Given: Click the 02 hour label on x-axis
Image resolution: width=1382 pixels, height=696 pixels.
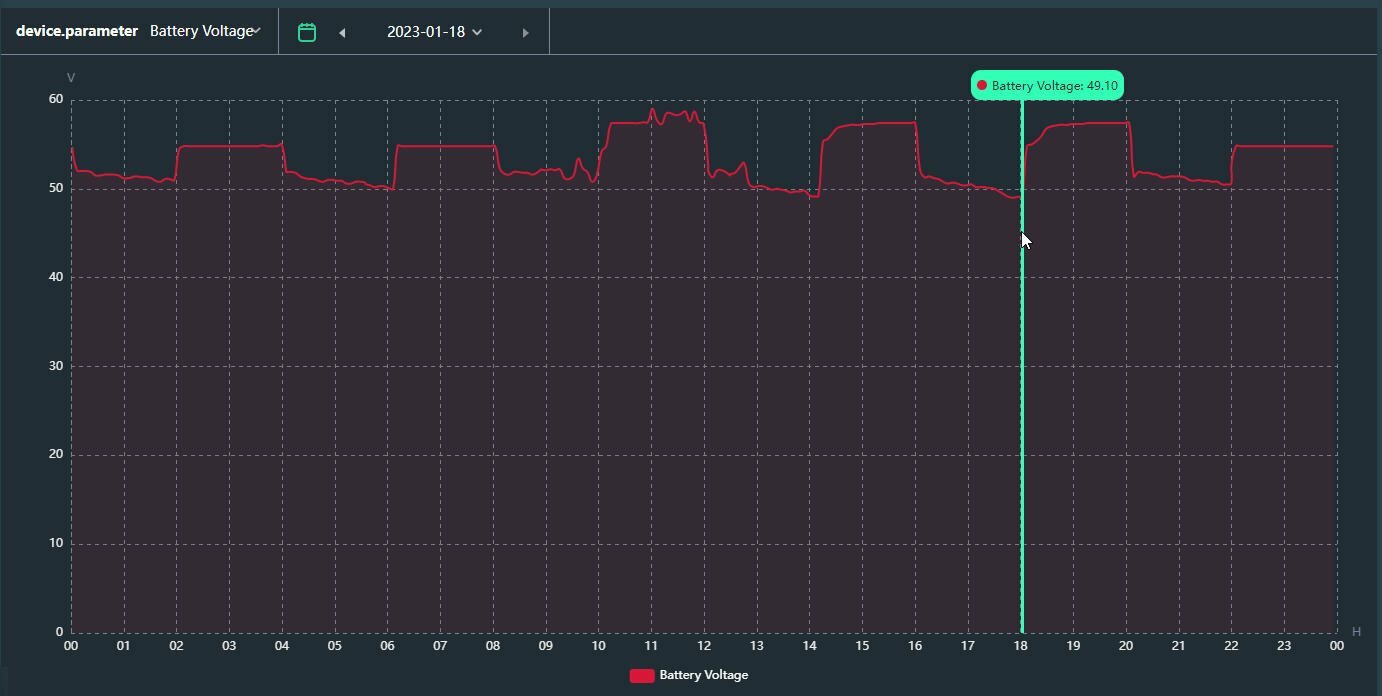Looking at the screenshot, I should tap(176, 646).
